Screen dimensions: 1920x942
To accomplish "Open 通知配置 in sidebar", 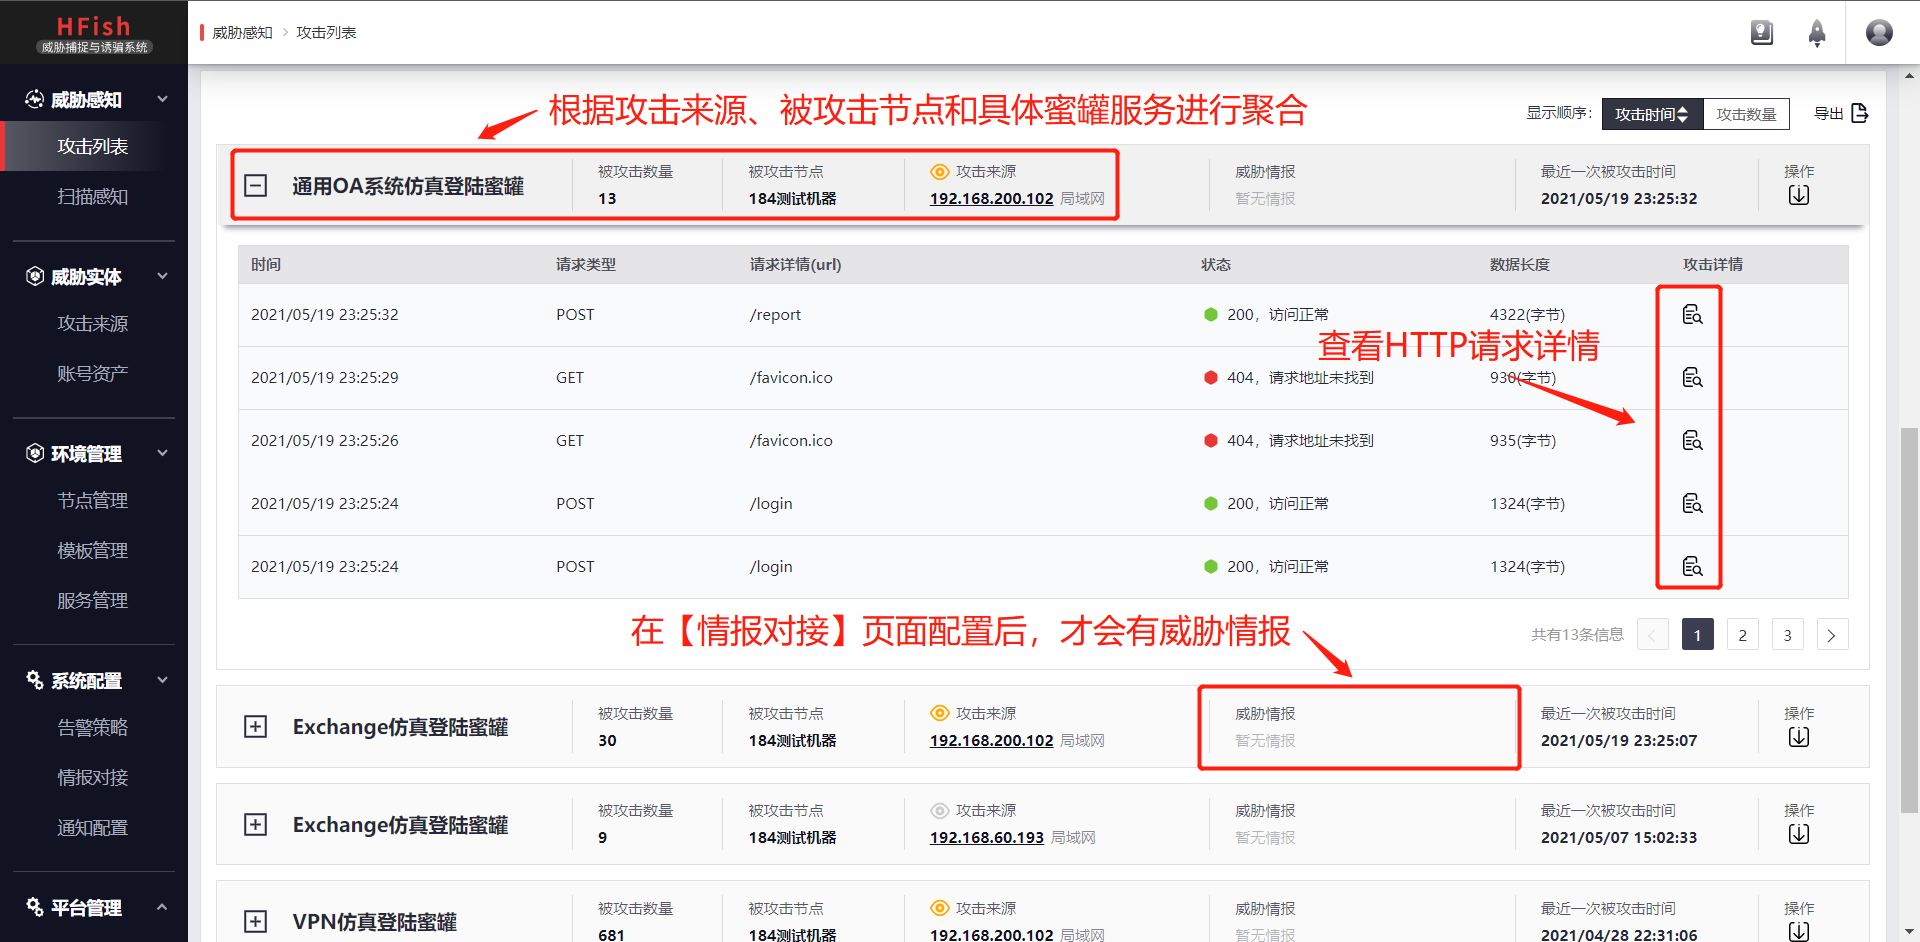I will pos(93,828).
